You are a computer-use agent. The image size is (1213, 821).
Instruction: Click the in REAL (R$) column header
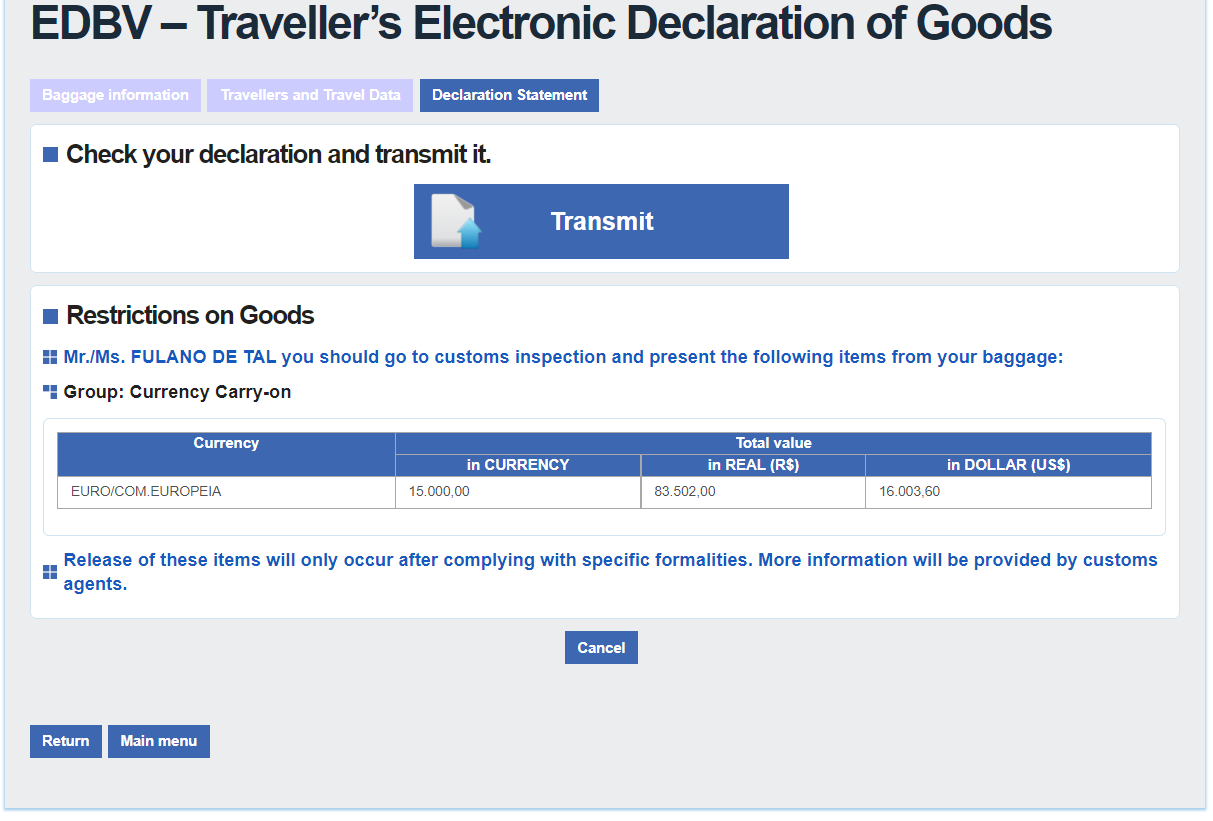[753, 465]
